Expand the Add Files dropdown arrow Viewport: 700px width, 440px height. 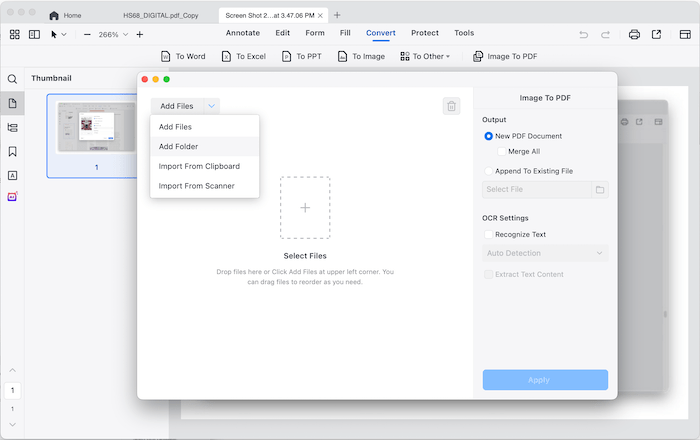(x=211, y=106)
